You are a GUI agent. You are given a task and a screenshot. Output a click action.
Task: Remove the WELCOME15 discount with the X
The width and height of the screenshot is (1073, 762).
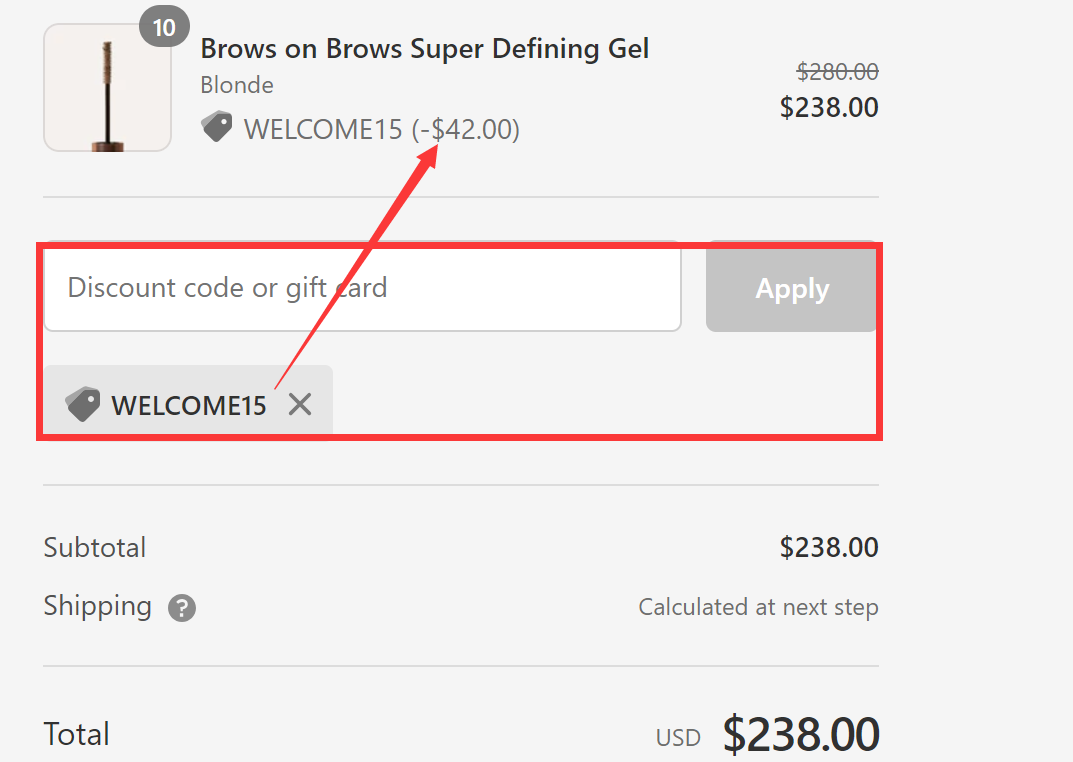tap(299, 404)
